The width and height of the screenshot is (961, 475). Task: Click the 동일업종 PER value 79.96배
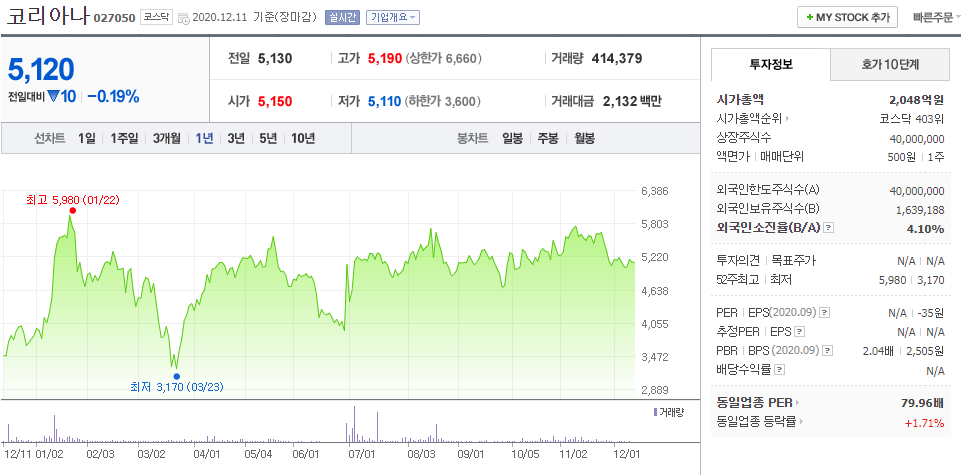pyautogui.click(x=922, y=403)
